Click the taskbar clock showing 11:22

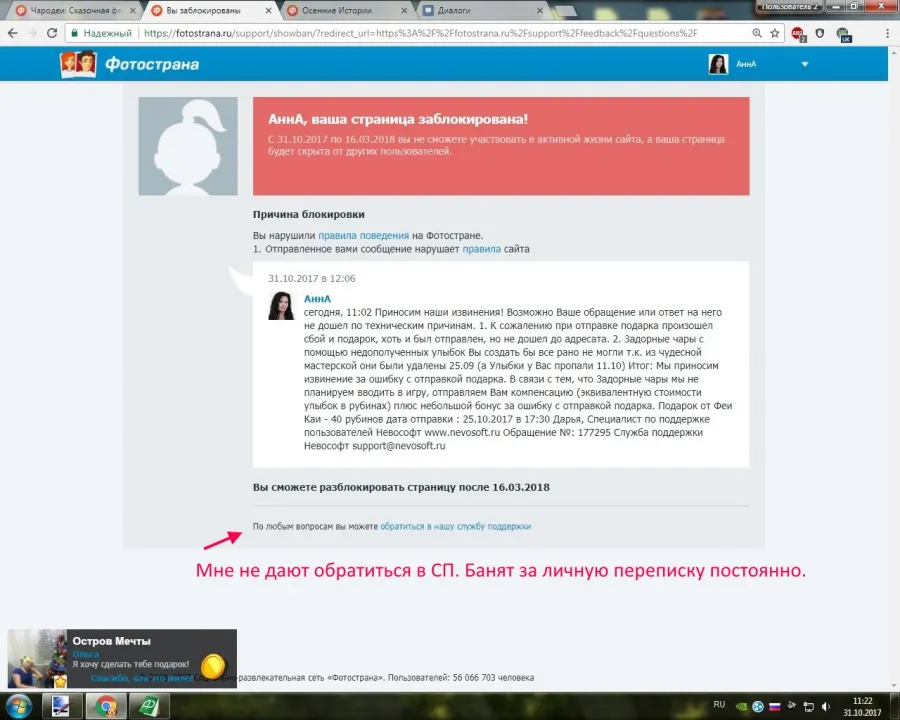click(862, 707)
